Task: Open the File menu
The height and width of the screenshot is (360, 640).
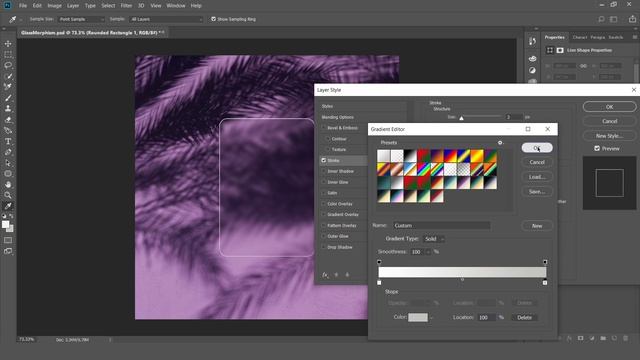Action: tap(23, 6)
